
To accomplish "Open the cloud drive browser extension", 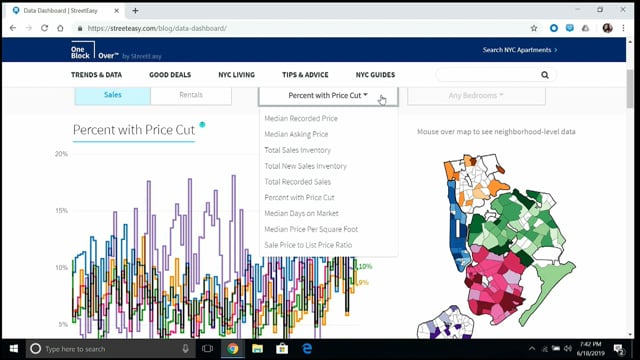I will tap(585, 28).
